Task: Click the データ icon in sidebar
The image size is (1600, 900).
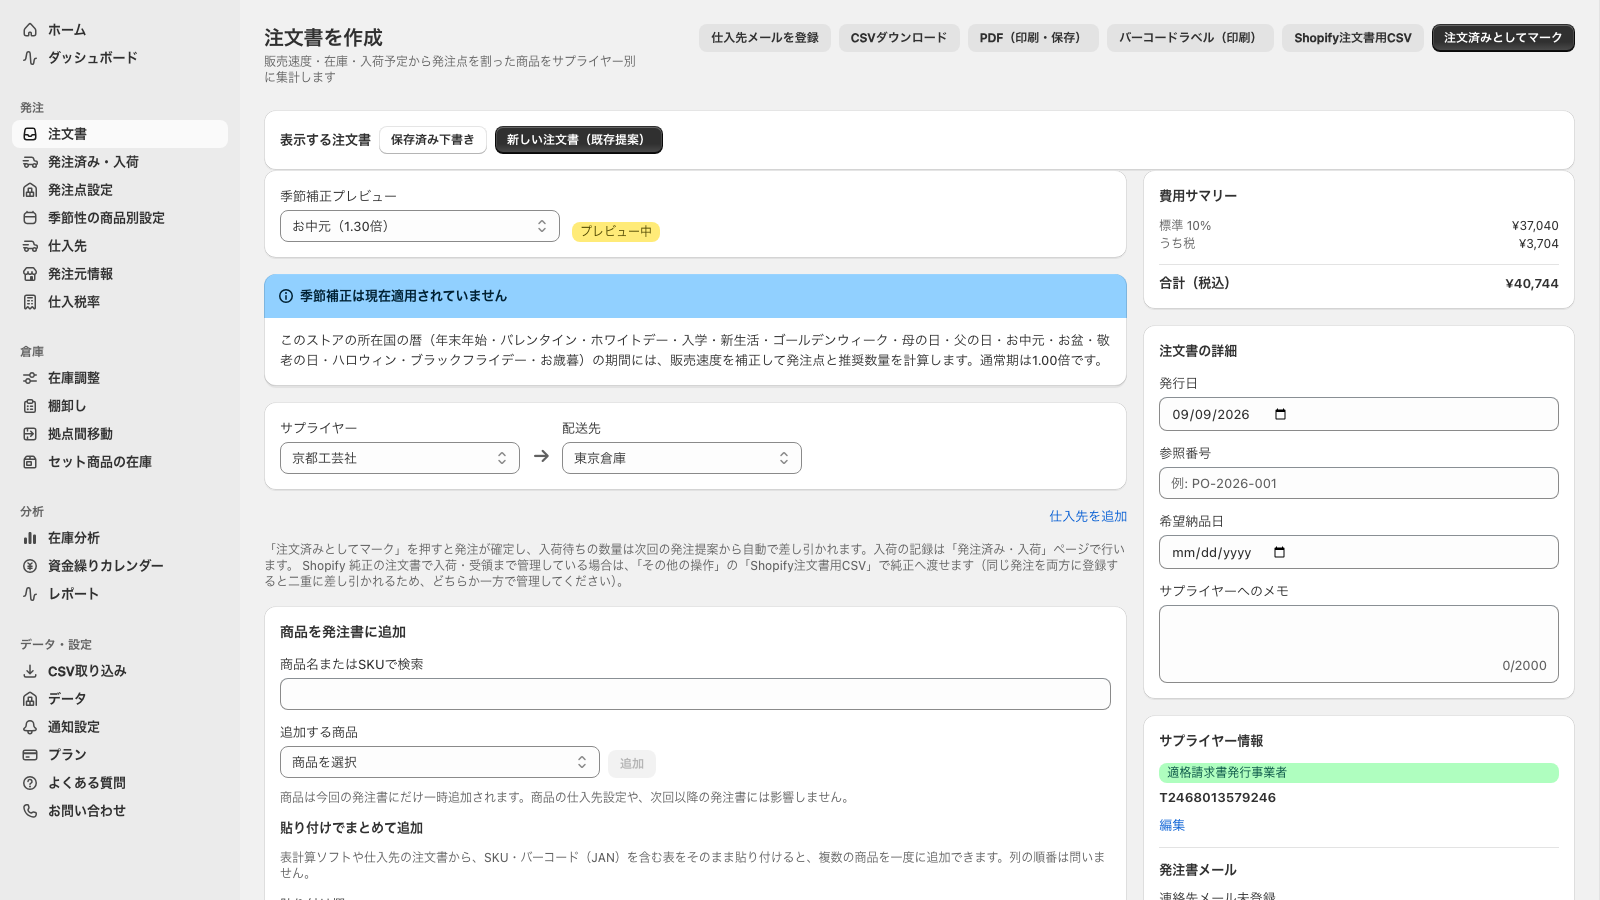Action: [30, 699]
